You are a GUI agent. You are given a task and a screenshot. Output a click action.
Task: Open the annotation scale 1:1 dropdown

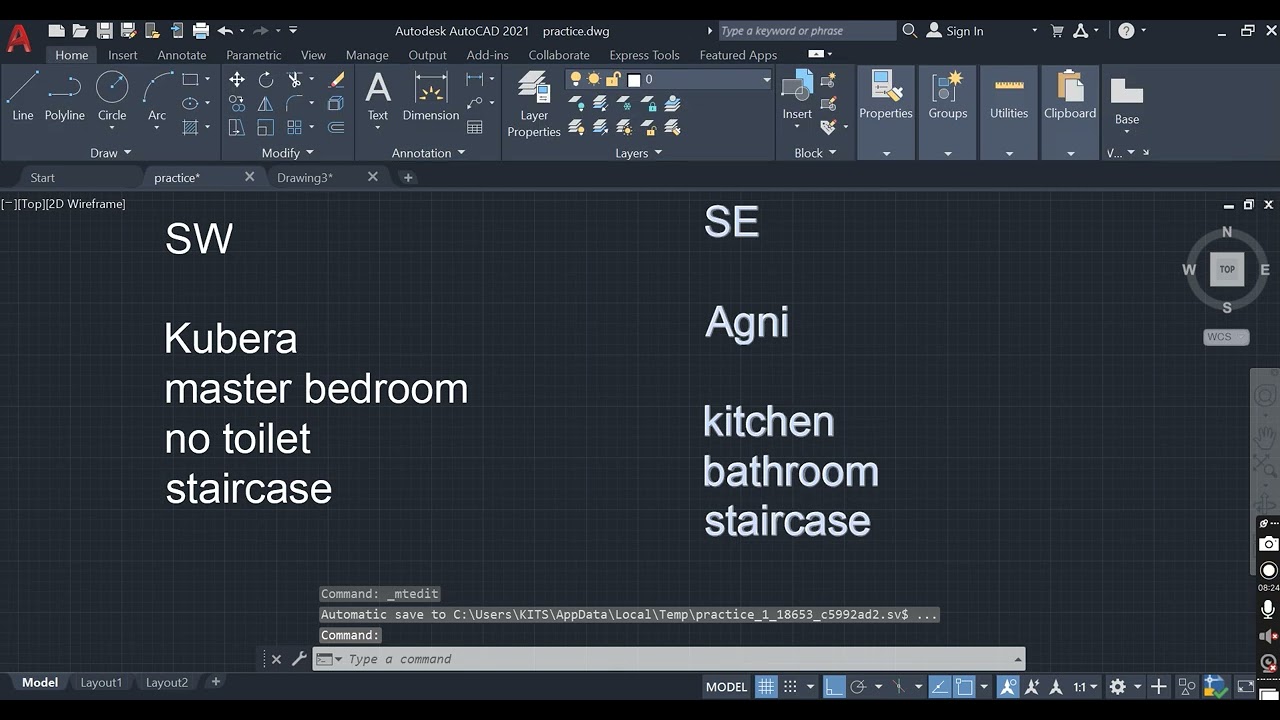pos(1085,687)
